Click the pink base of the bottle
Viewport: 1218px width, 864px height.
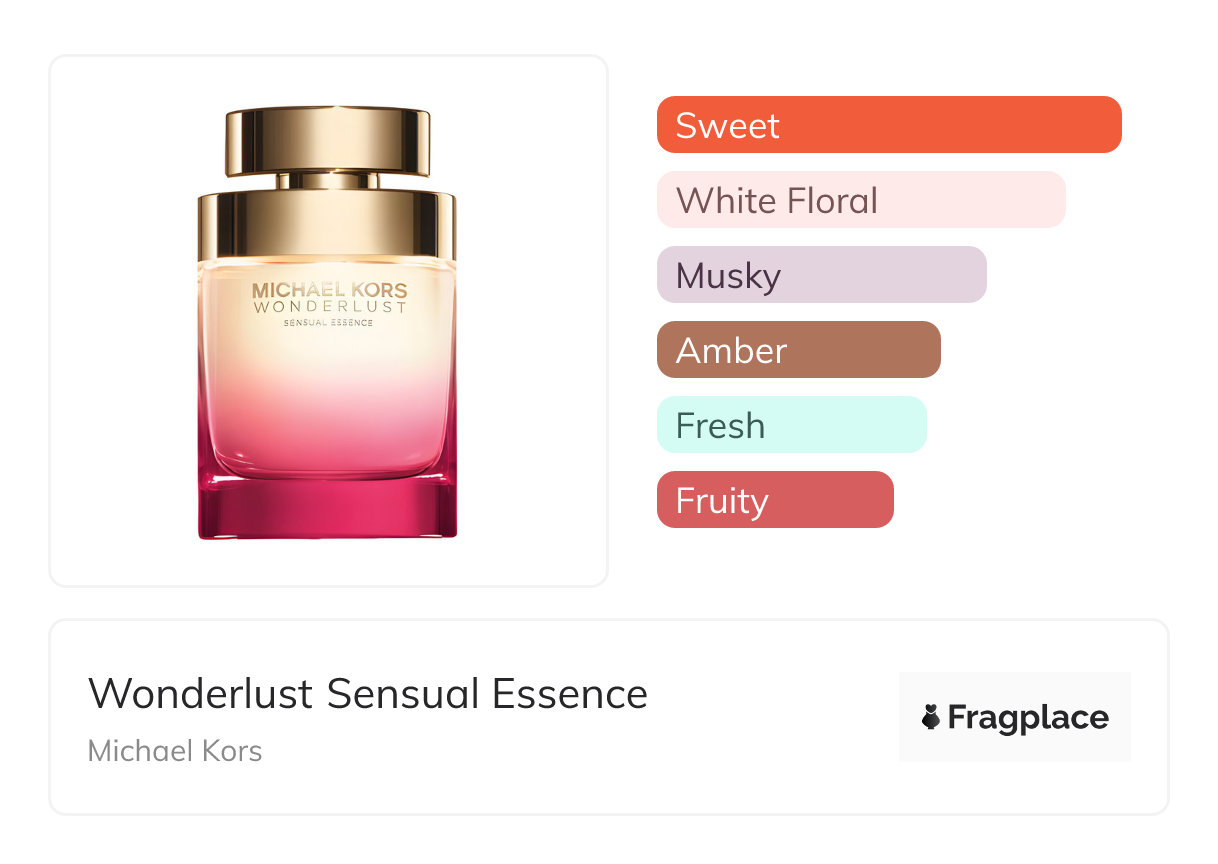click(x=328, y=508)
